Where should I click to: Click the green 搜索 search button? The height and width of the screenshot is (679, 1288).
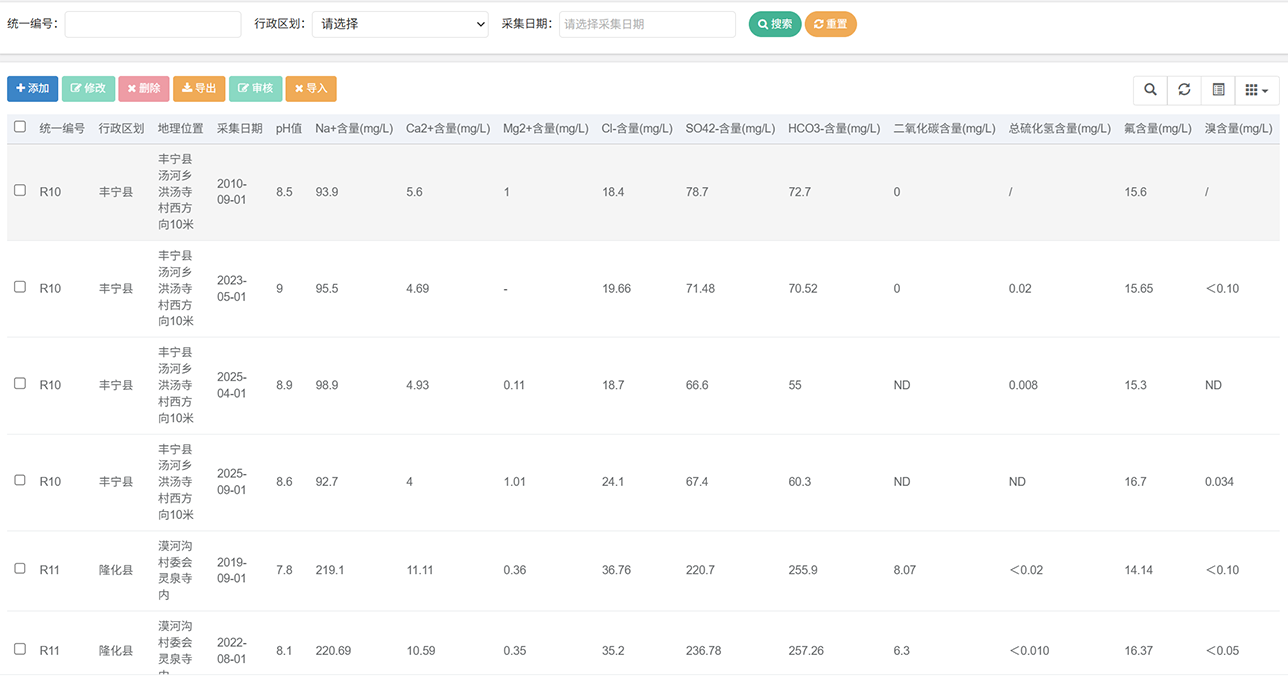point(775,24)
